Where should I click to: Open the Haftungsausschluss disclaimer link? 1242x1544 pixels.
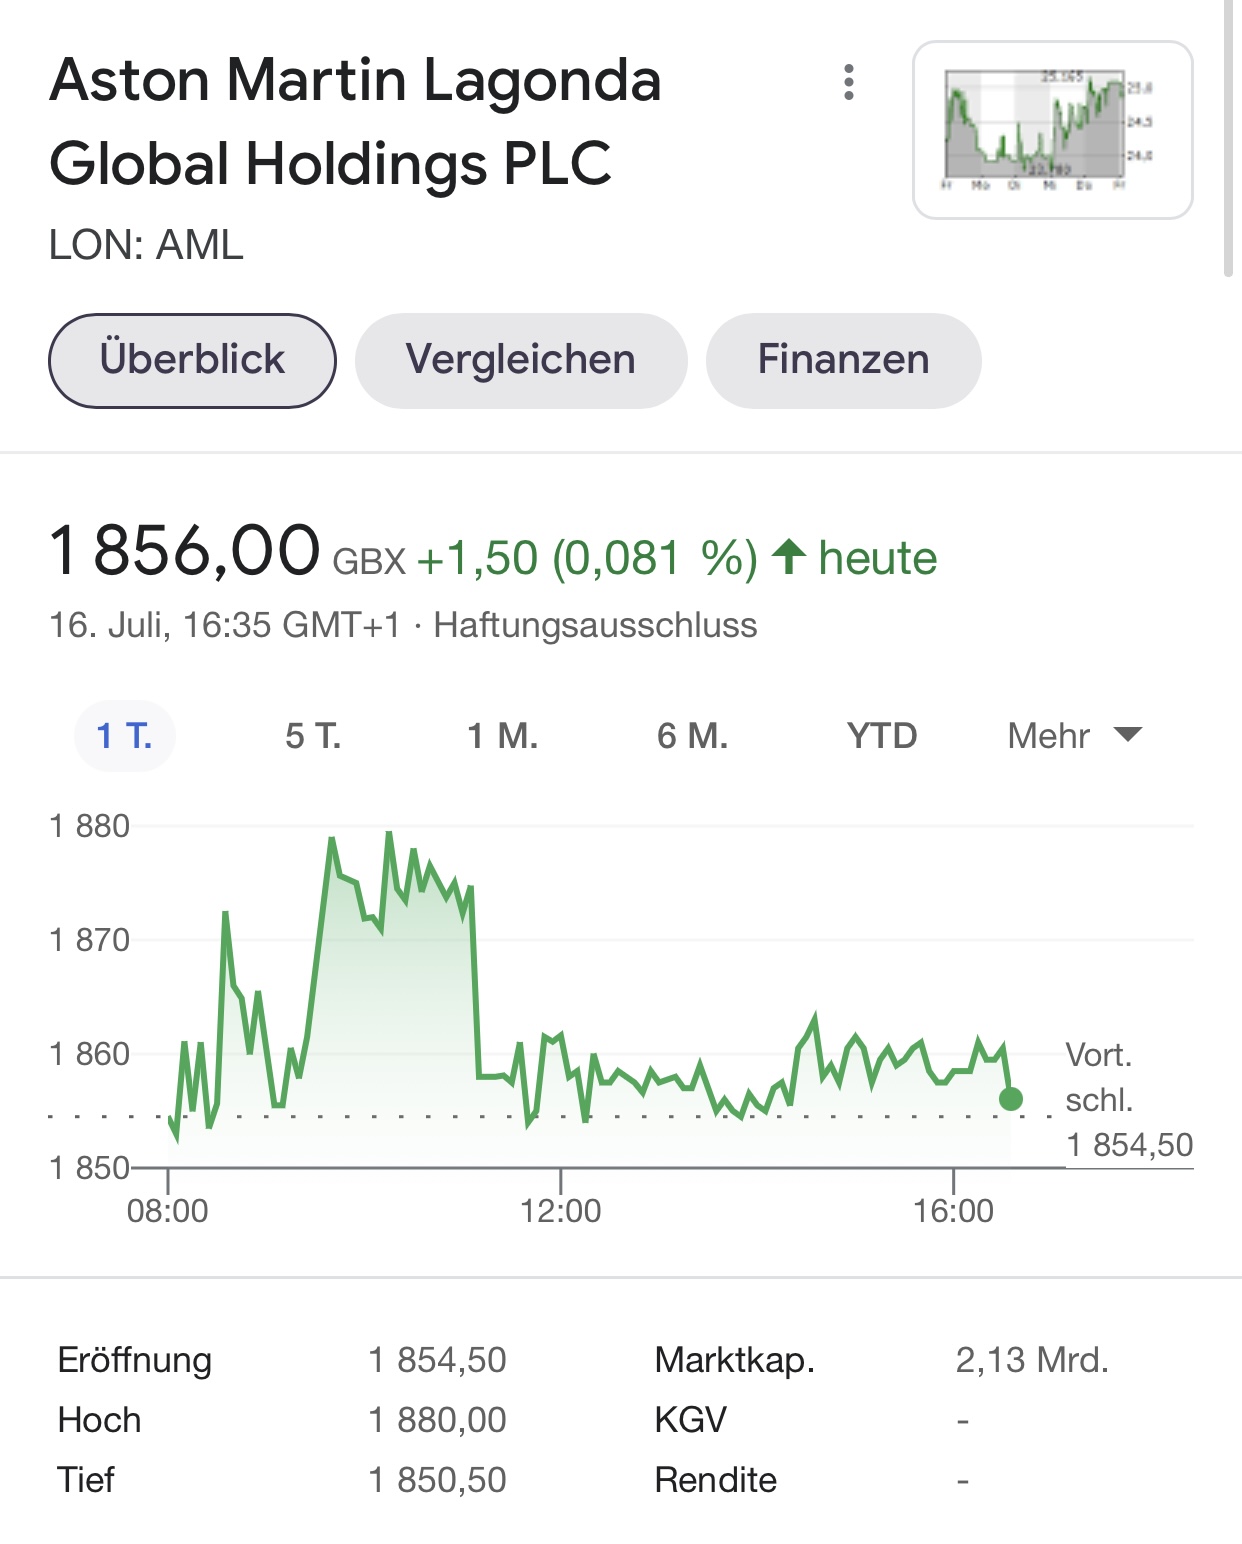click(595, 625)
